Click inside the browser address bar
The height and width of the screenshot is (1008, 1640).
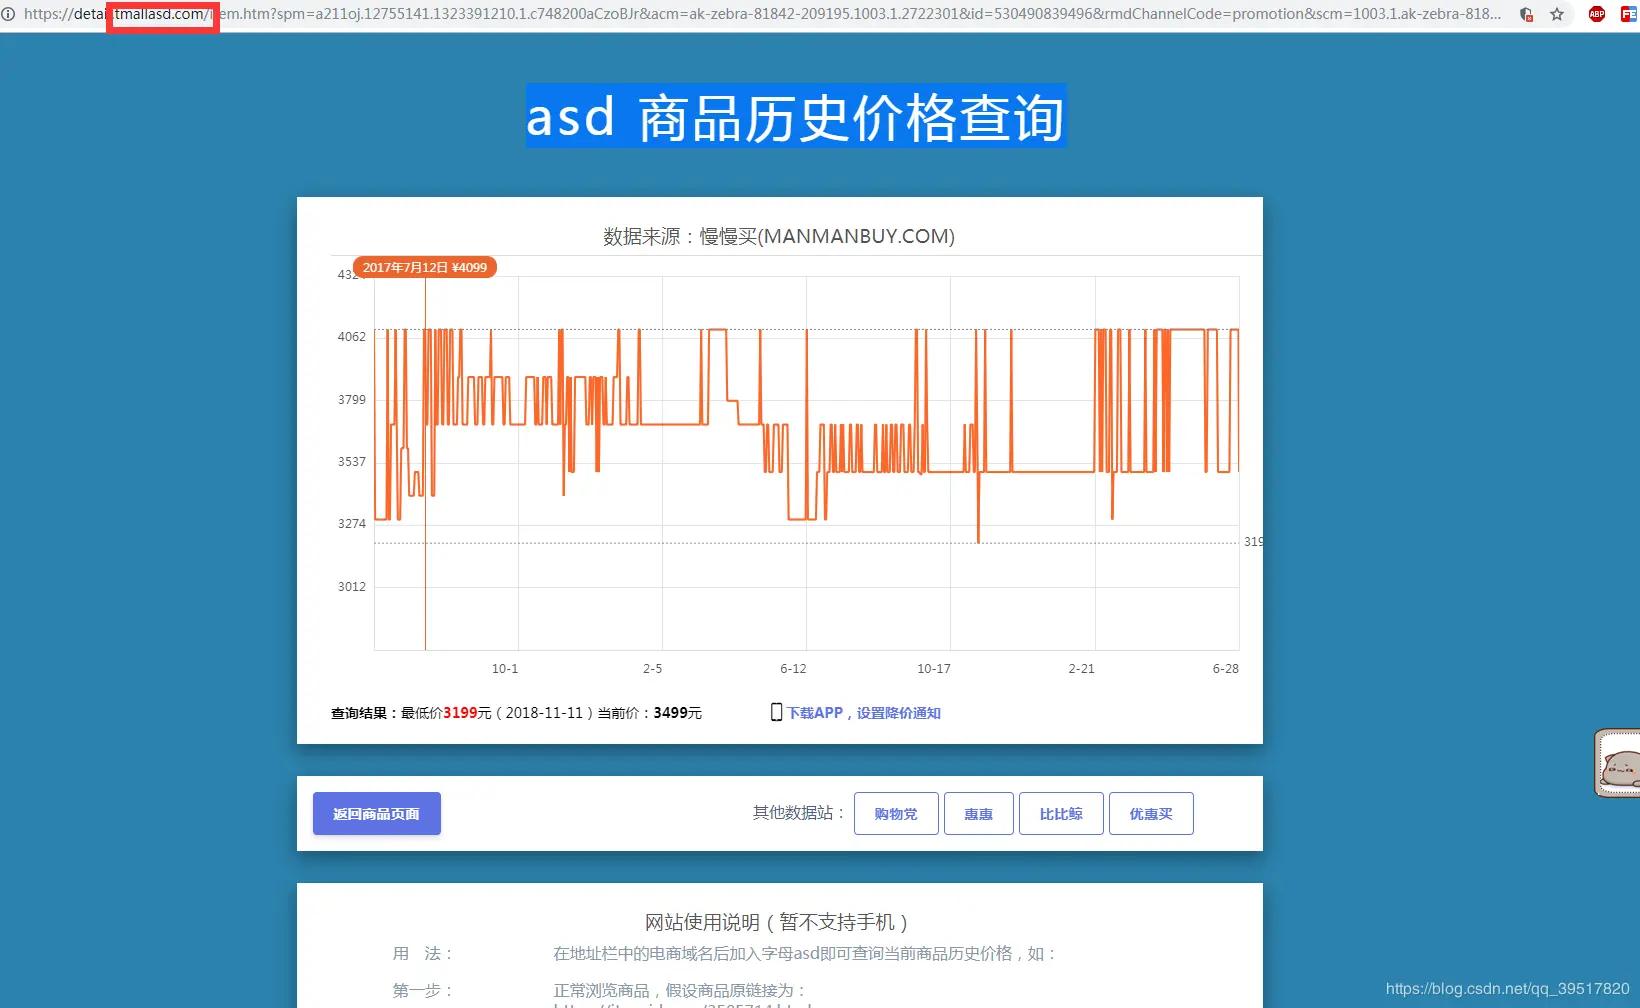[x=700, y=14]
